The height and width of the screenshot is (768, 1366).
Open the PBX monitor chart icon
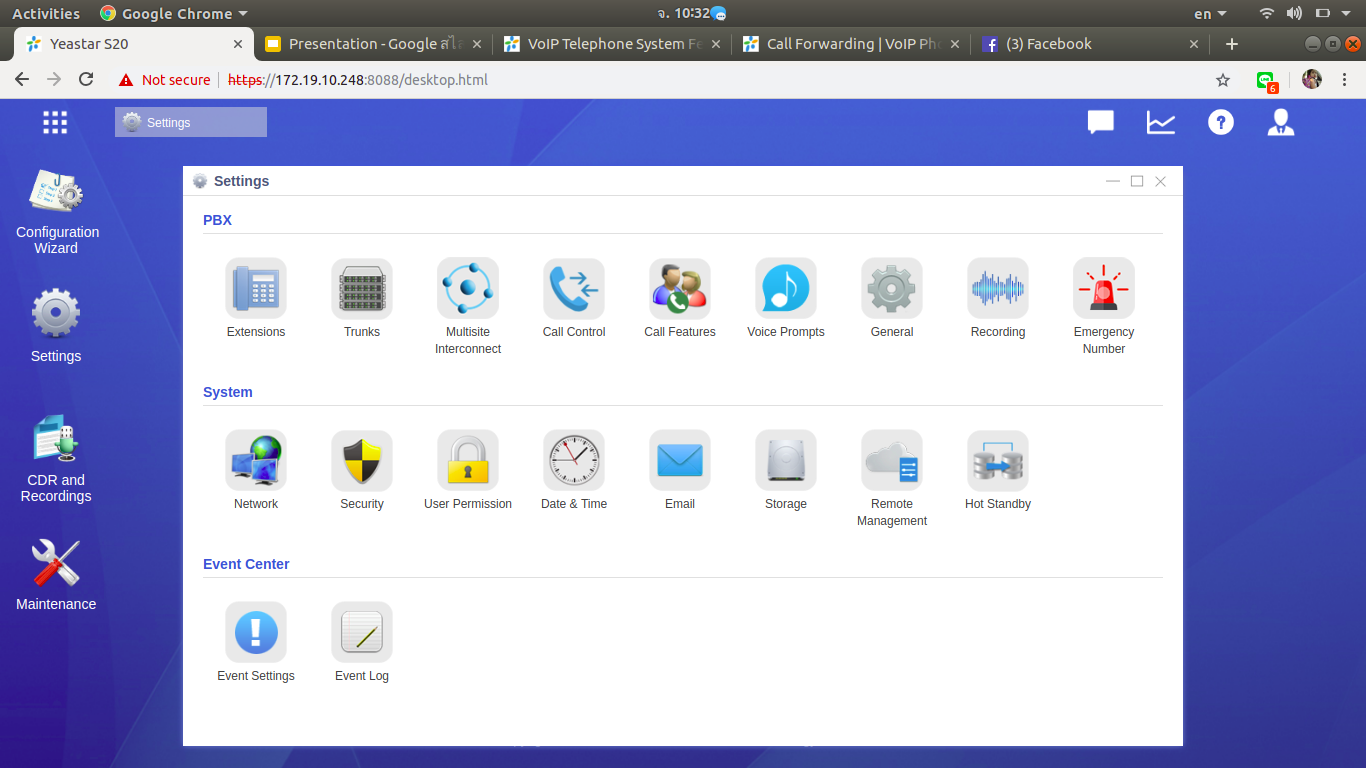[x=1161, y=122]
